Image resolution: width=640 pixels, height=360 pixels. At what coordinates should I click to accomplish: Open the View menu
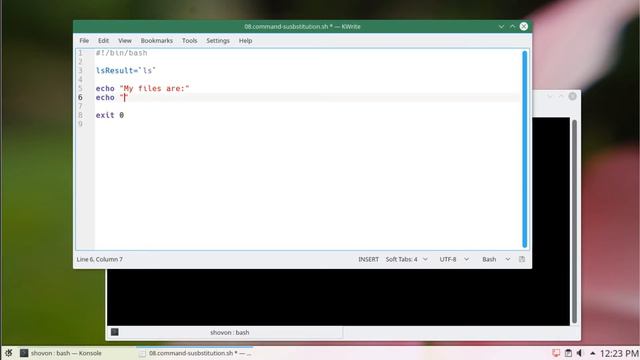pyautogui.click(x=125, y=40)
